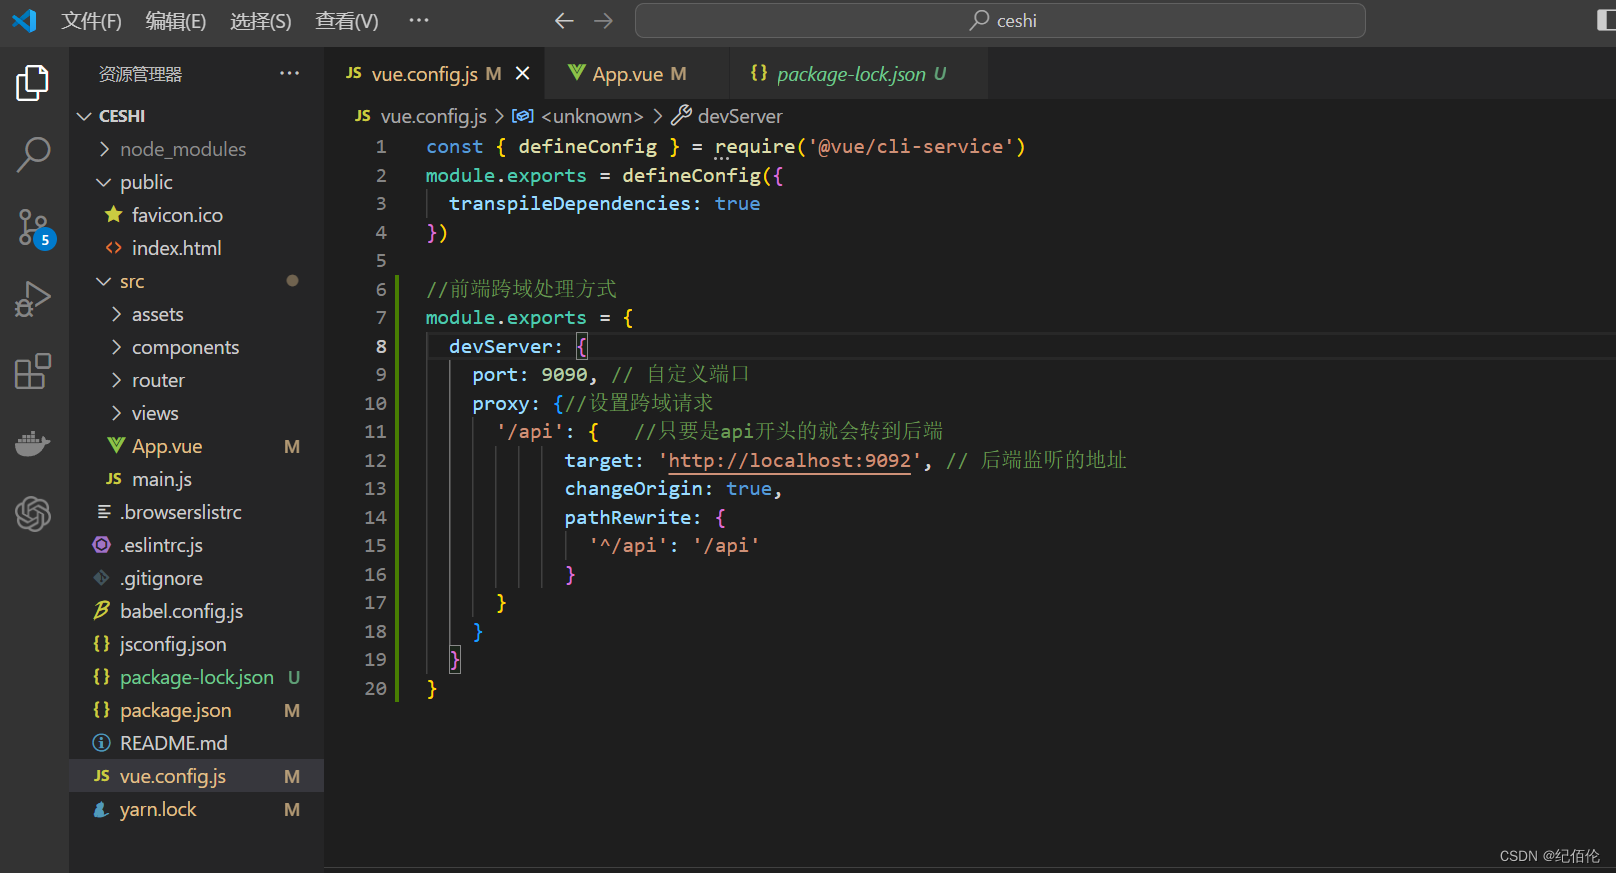1616x873 pixels.
Task: Open the Docker view in activity bar
Action: 33,443
